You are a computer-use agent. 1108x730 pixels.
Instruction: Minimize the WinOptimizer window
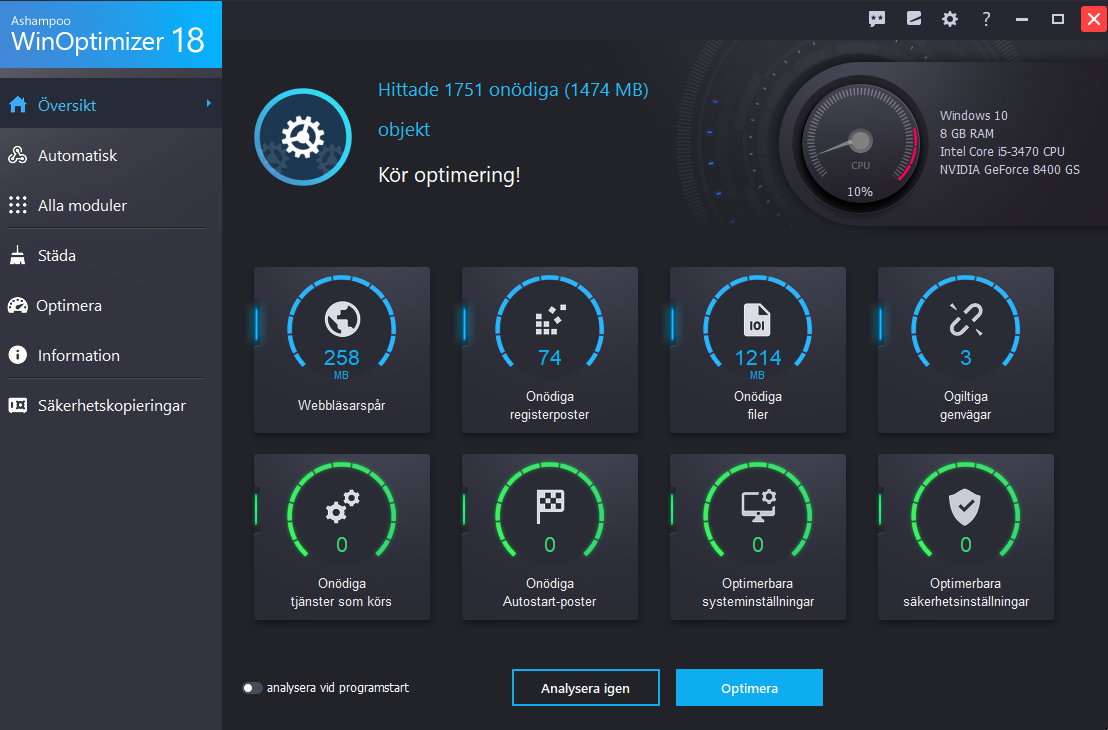click(x=1022, y=20)
